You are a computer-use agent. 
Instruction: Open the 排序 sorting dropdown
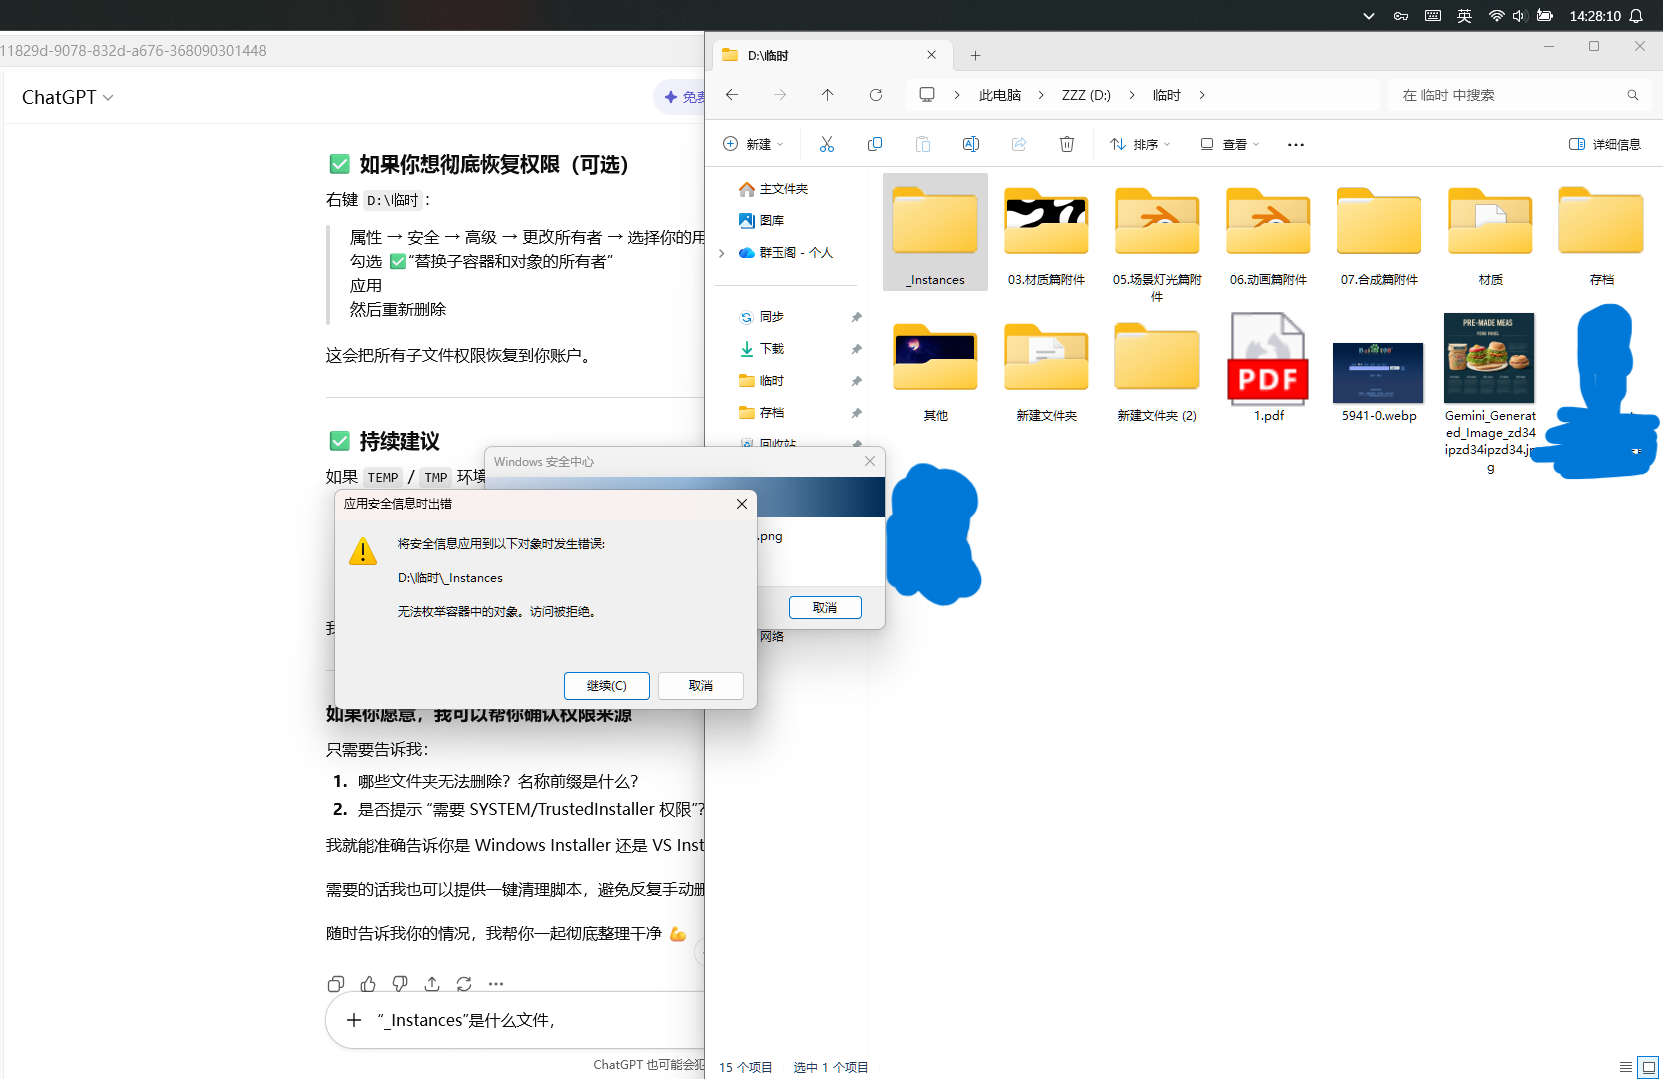point(1139,143)
